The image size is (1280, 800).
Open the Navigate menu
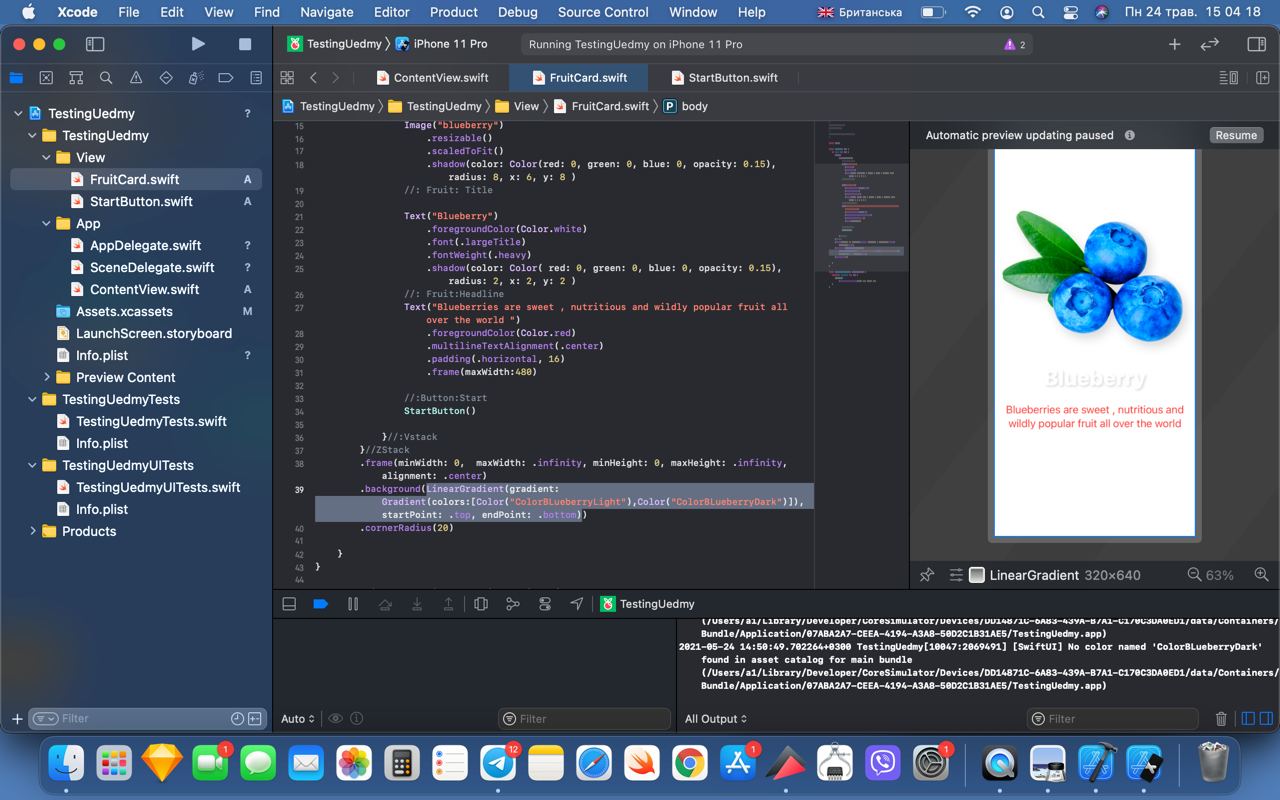[326, 12]
